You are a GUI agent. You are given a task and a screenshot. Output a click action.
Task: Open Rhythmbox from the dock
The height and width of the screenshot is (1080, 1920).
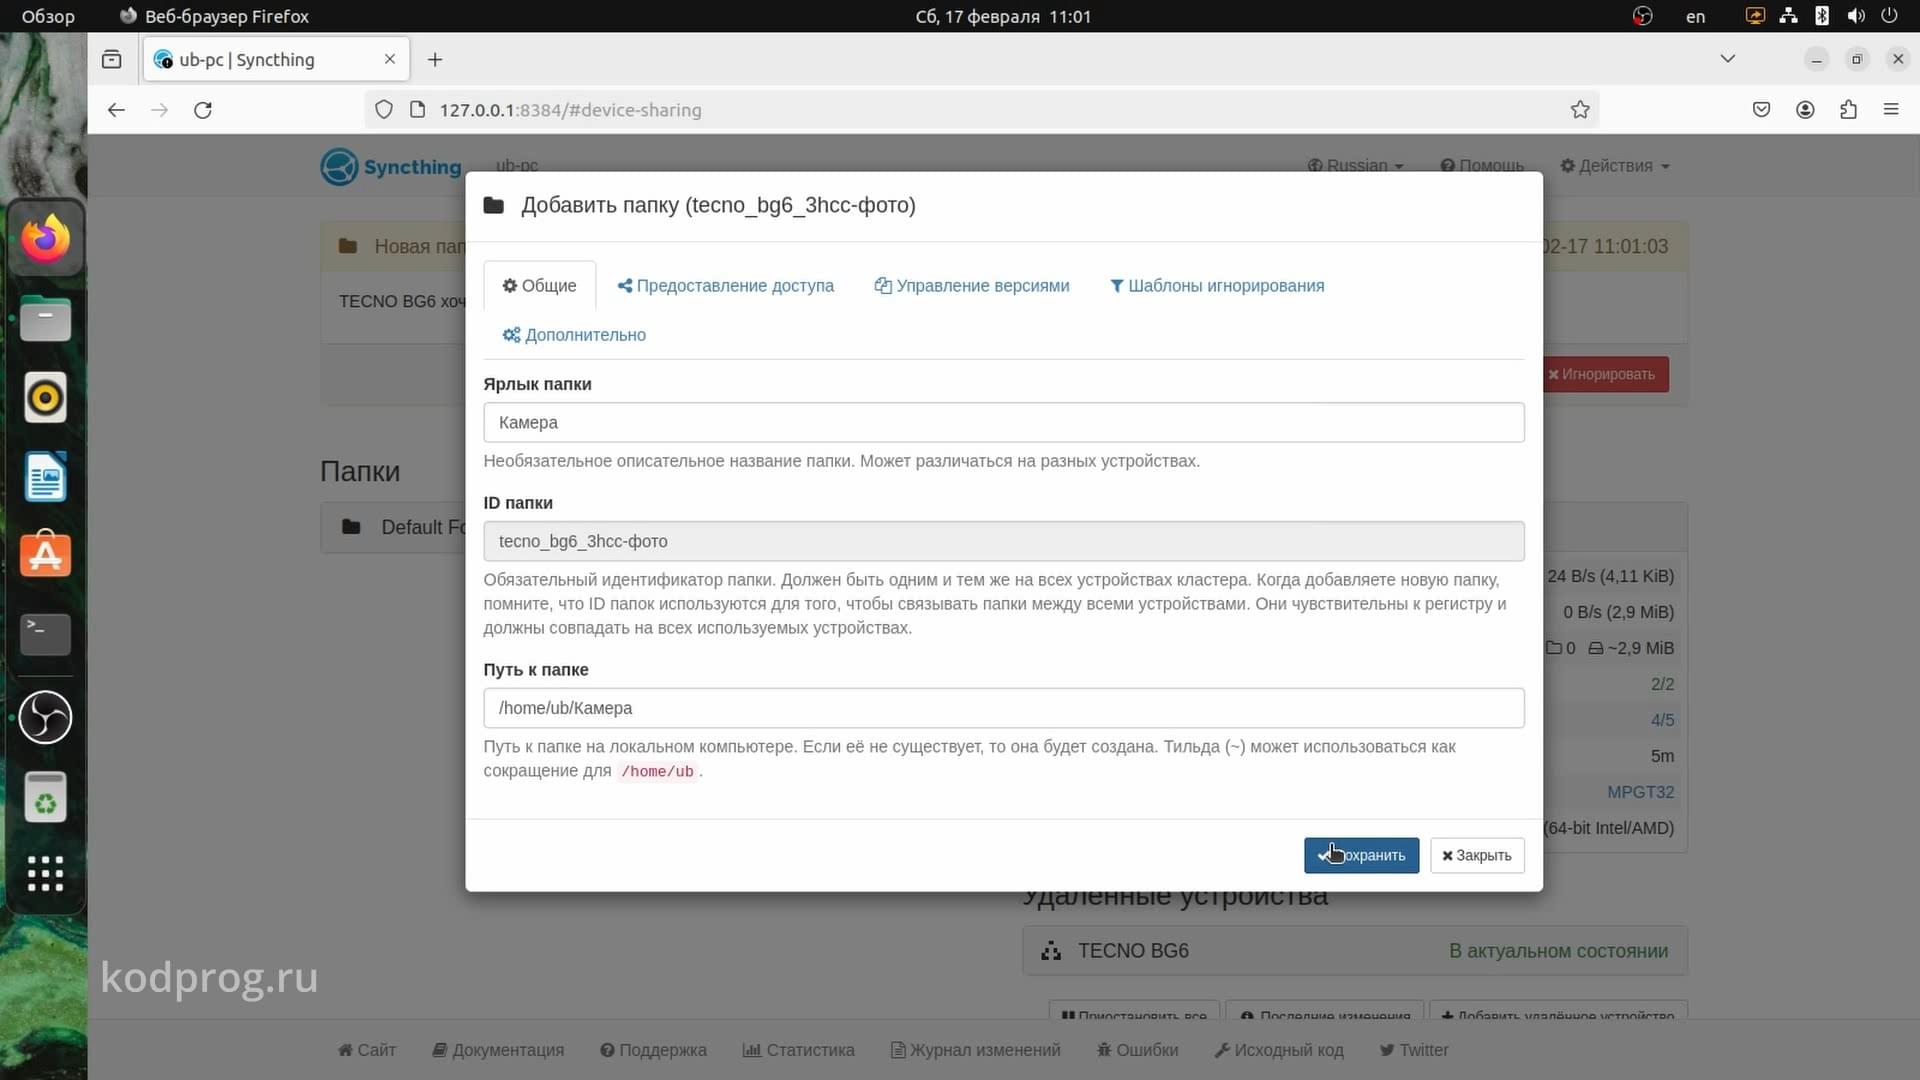[45, 397]
